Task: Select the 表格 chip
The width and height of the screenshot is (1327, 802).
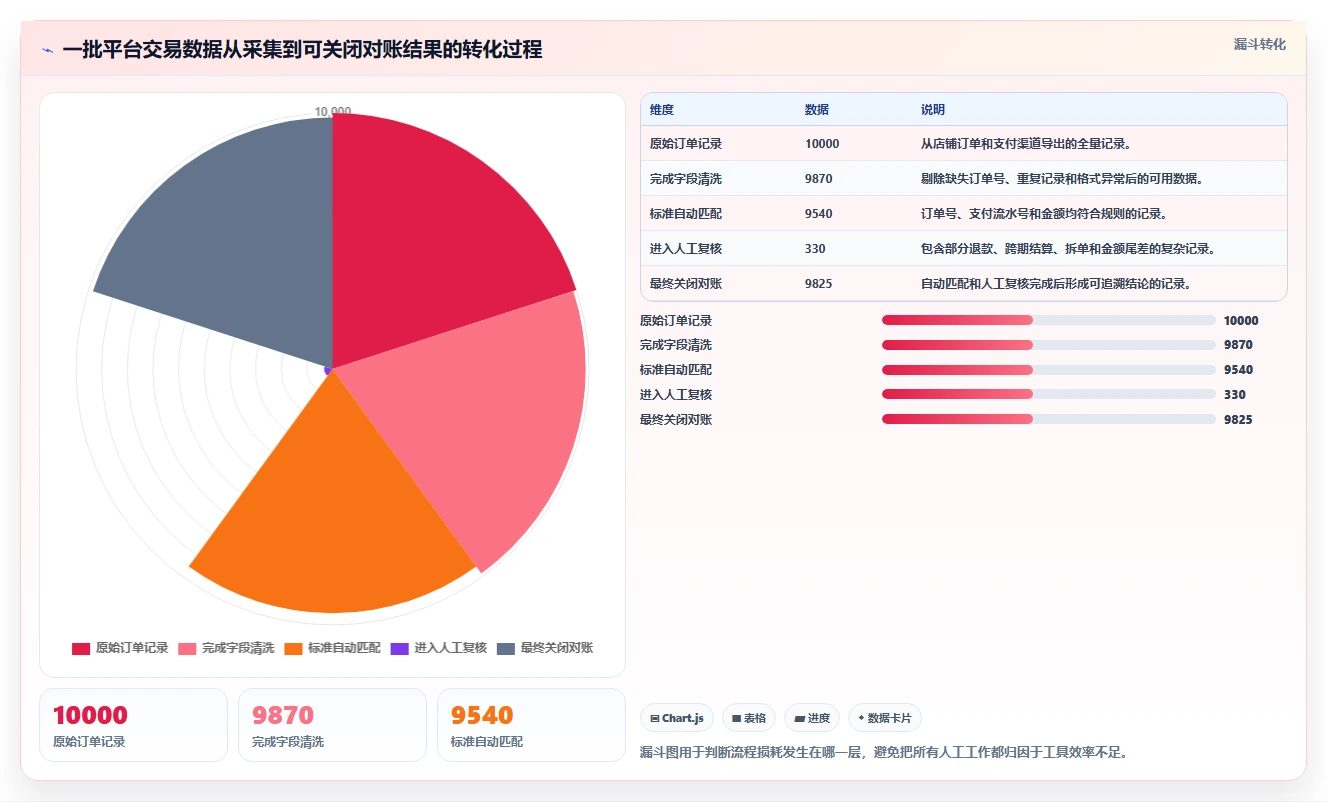Action: pyautogui.click(x=749, y=718)
